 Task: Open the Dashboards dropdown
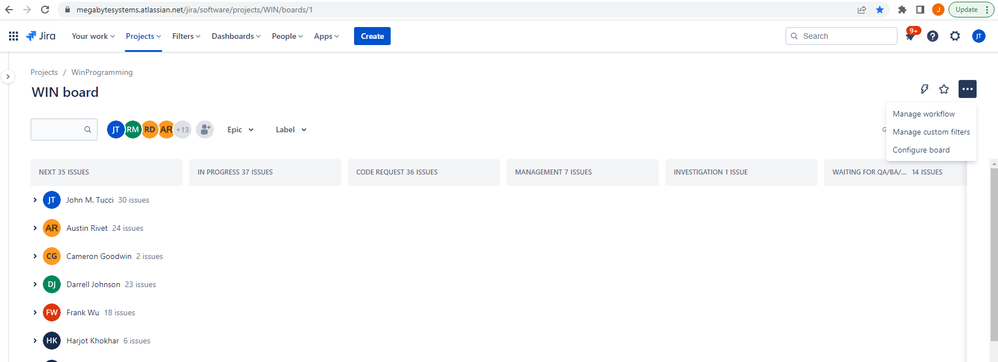pyautogui.click(x=236, y=36)
